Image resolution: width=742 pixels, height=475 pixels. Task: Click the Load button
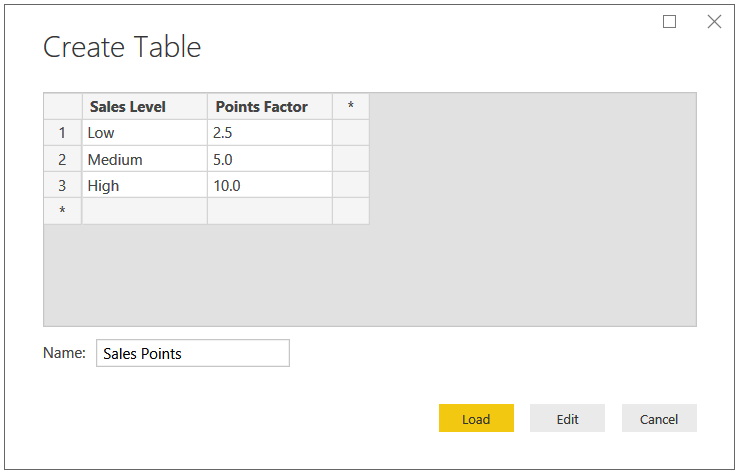coord(476,418)
